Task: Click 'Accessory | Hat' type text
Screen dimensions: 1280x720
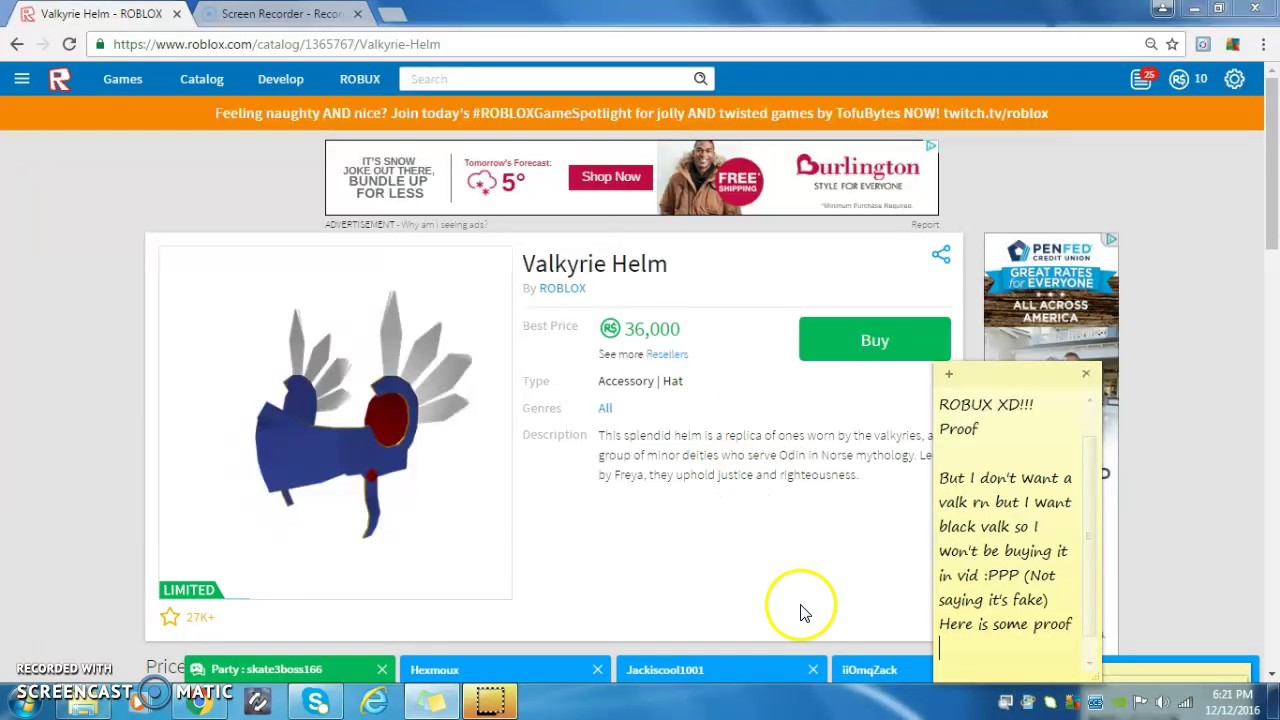Action: (640, 381)
